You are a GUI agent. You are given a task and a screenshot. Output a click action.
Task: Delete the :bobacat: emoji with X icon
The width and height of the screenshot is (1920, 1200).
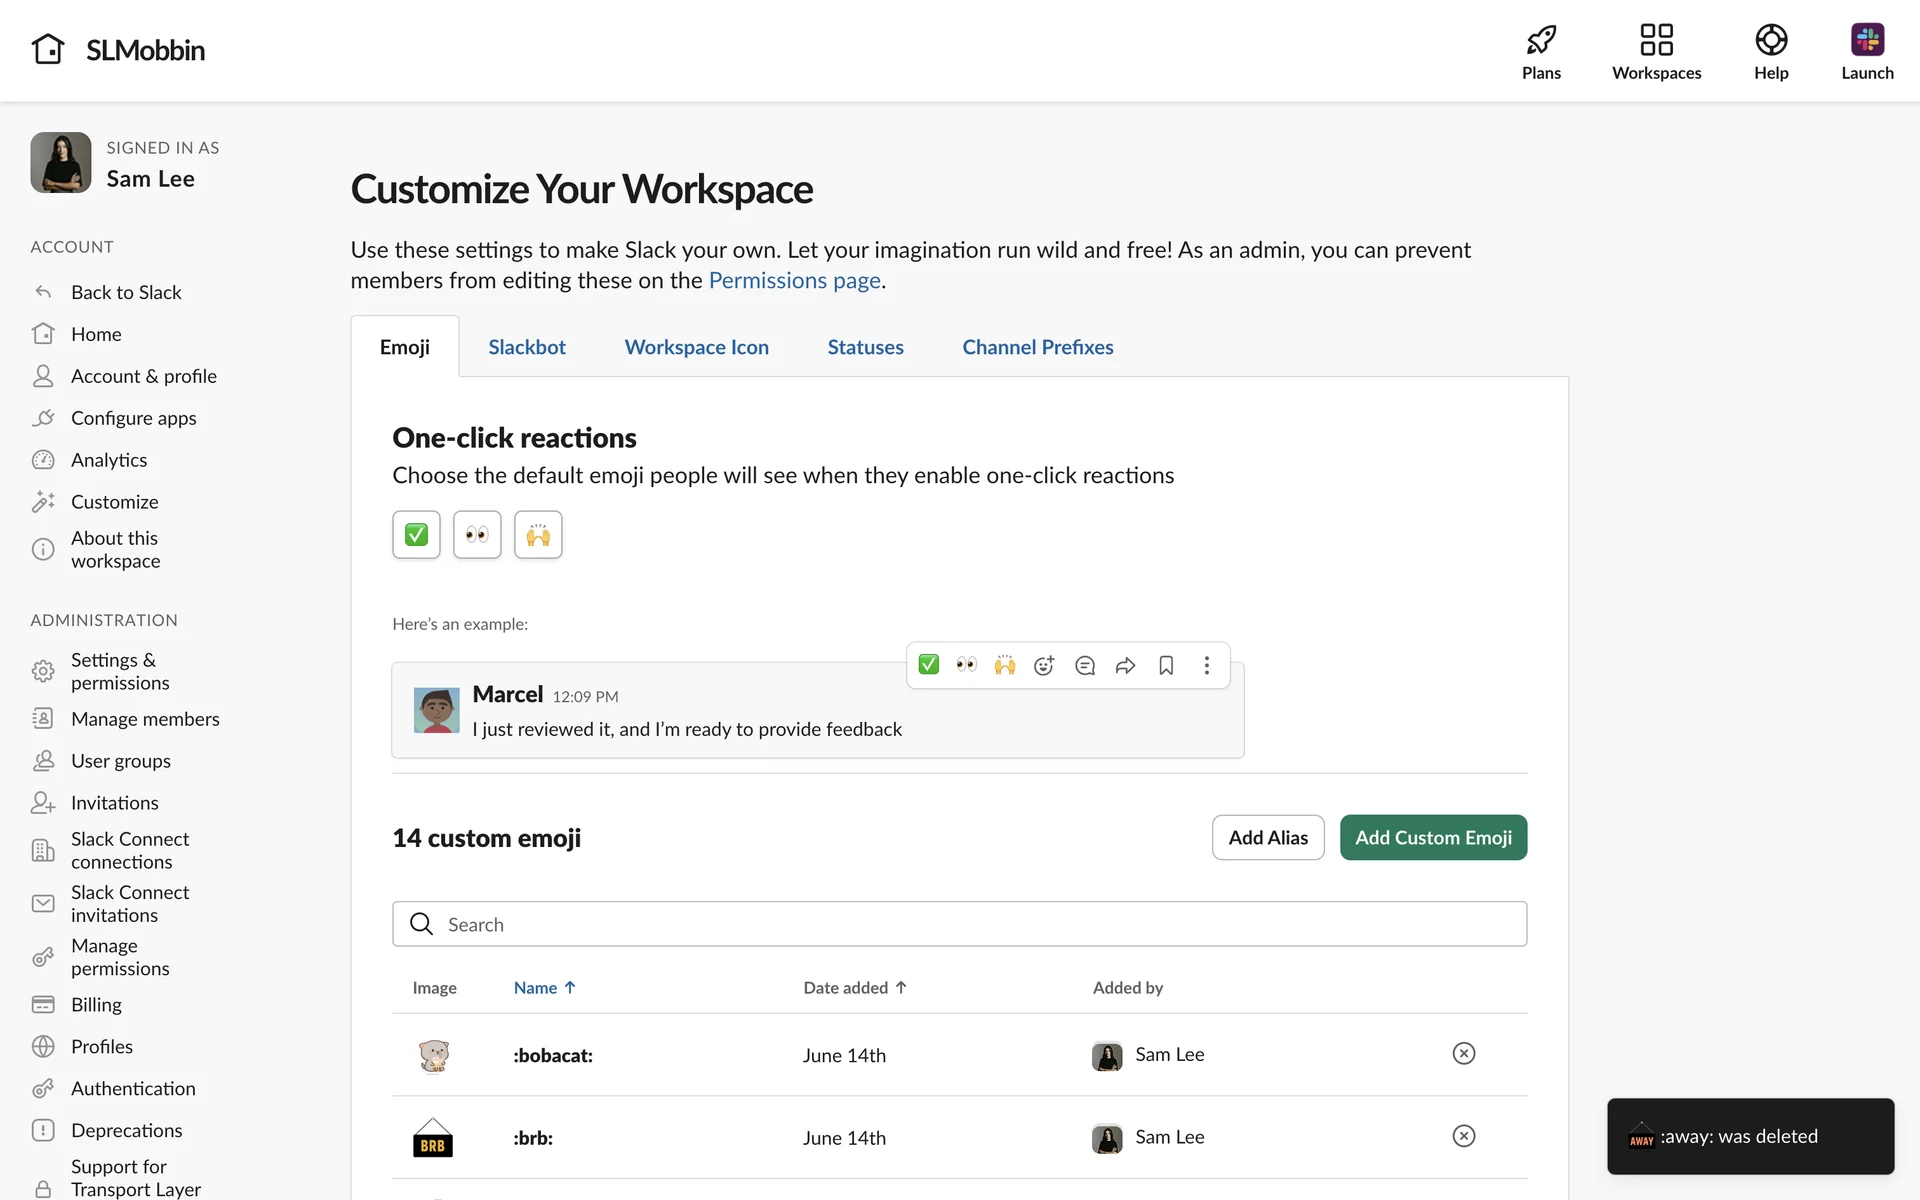point(1463,1054)
